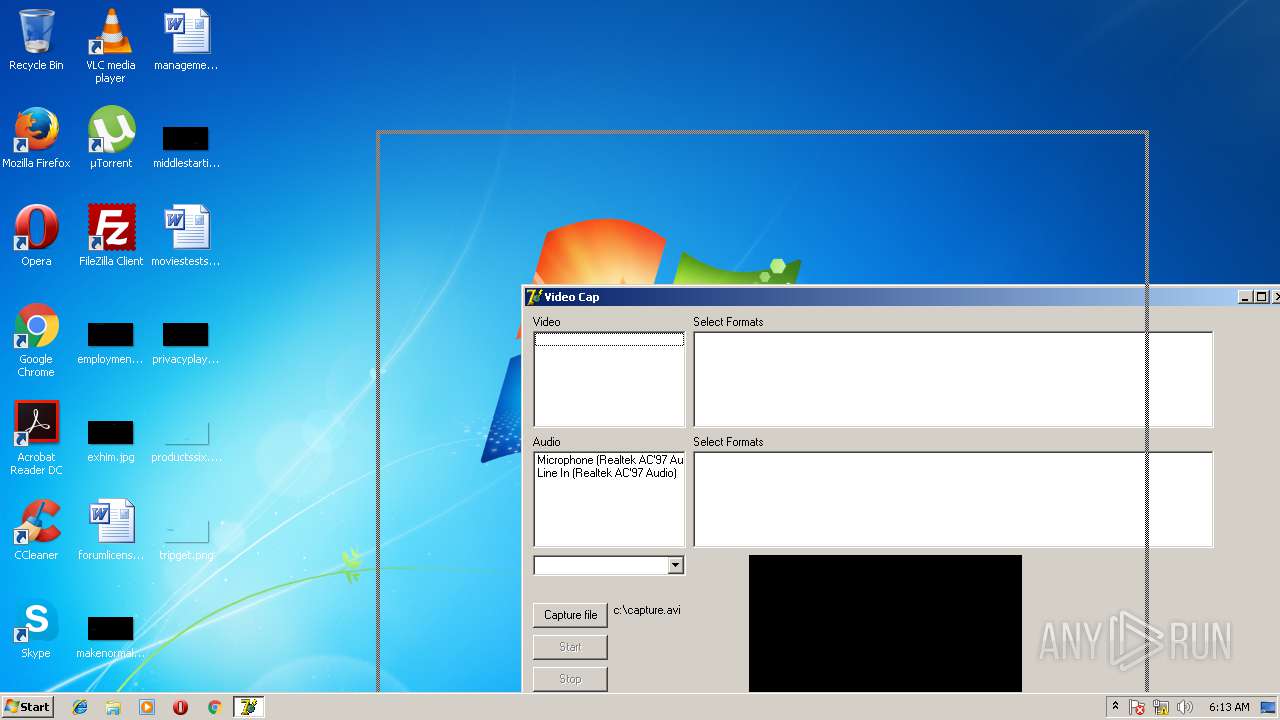Select the makenormal file icon

[x=110, y=636]
